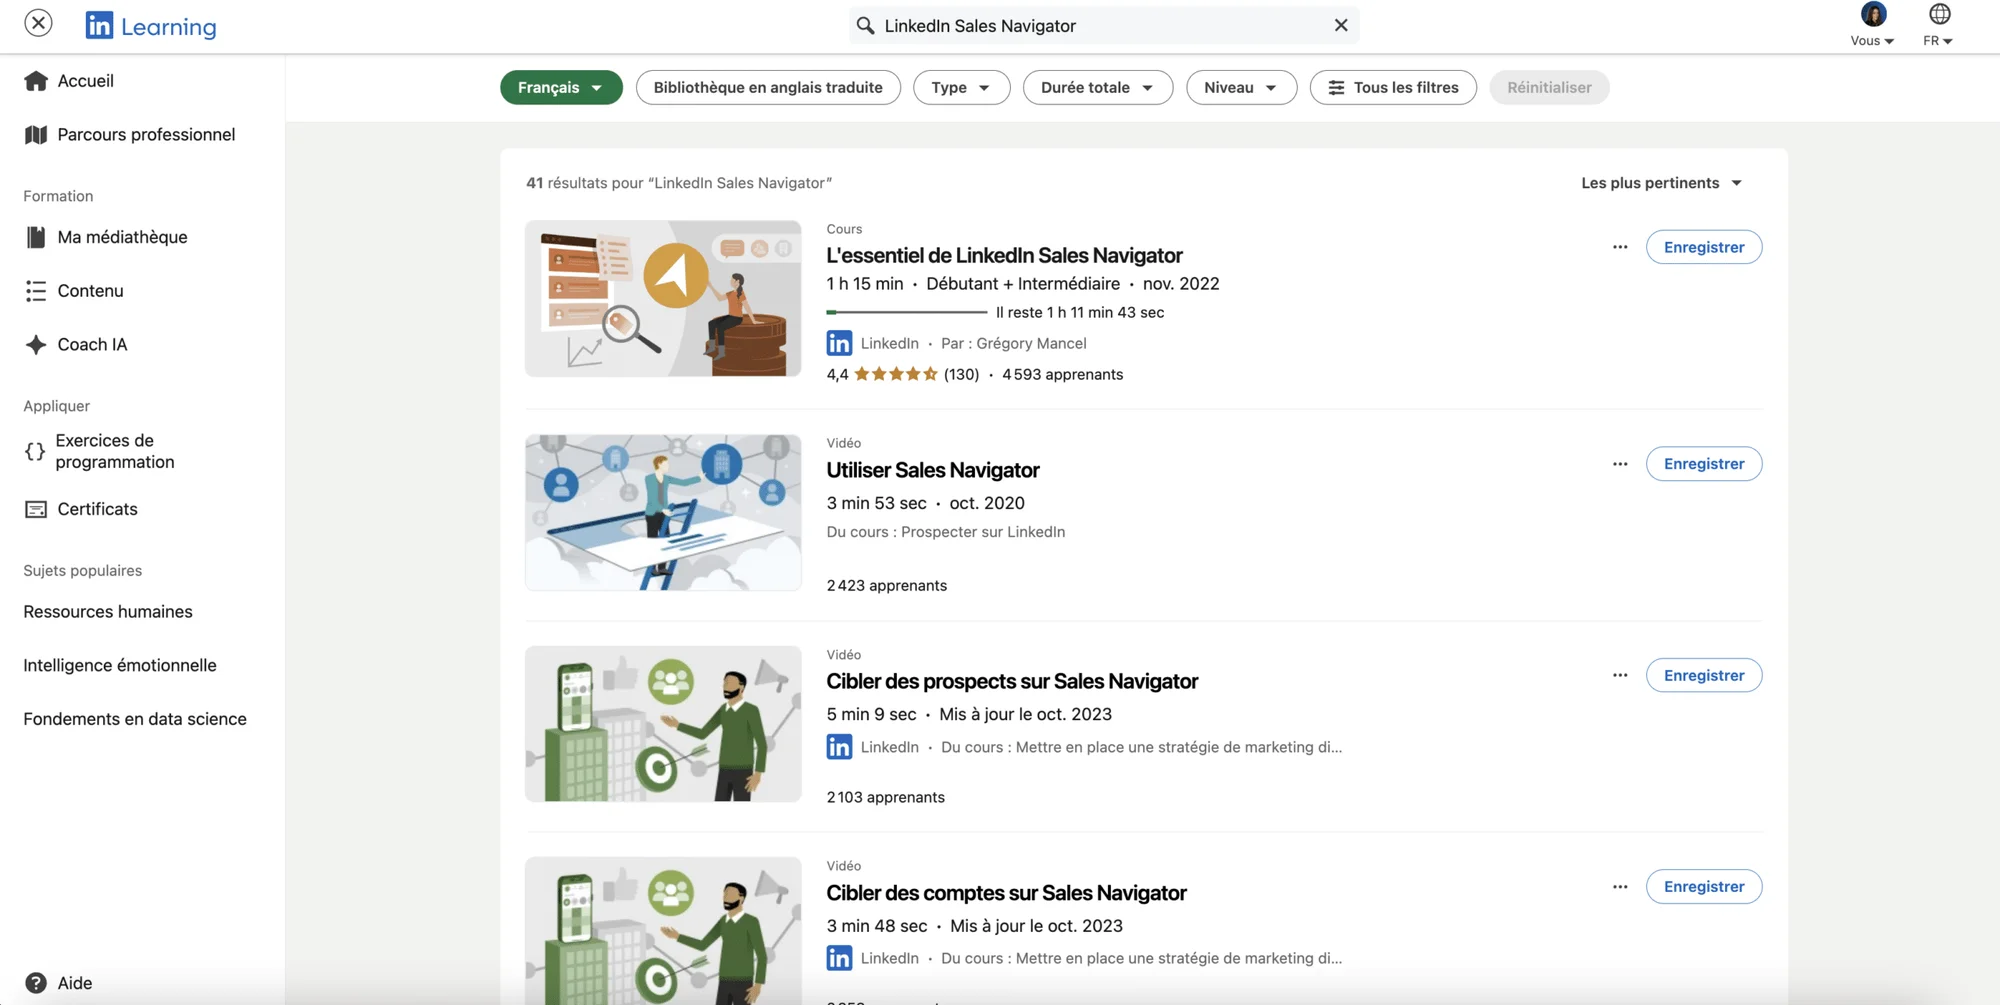Viewport: 2000px width, 1005px height.
Task: Click the Ma médiathèque book icon
Action: 36,237
